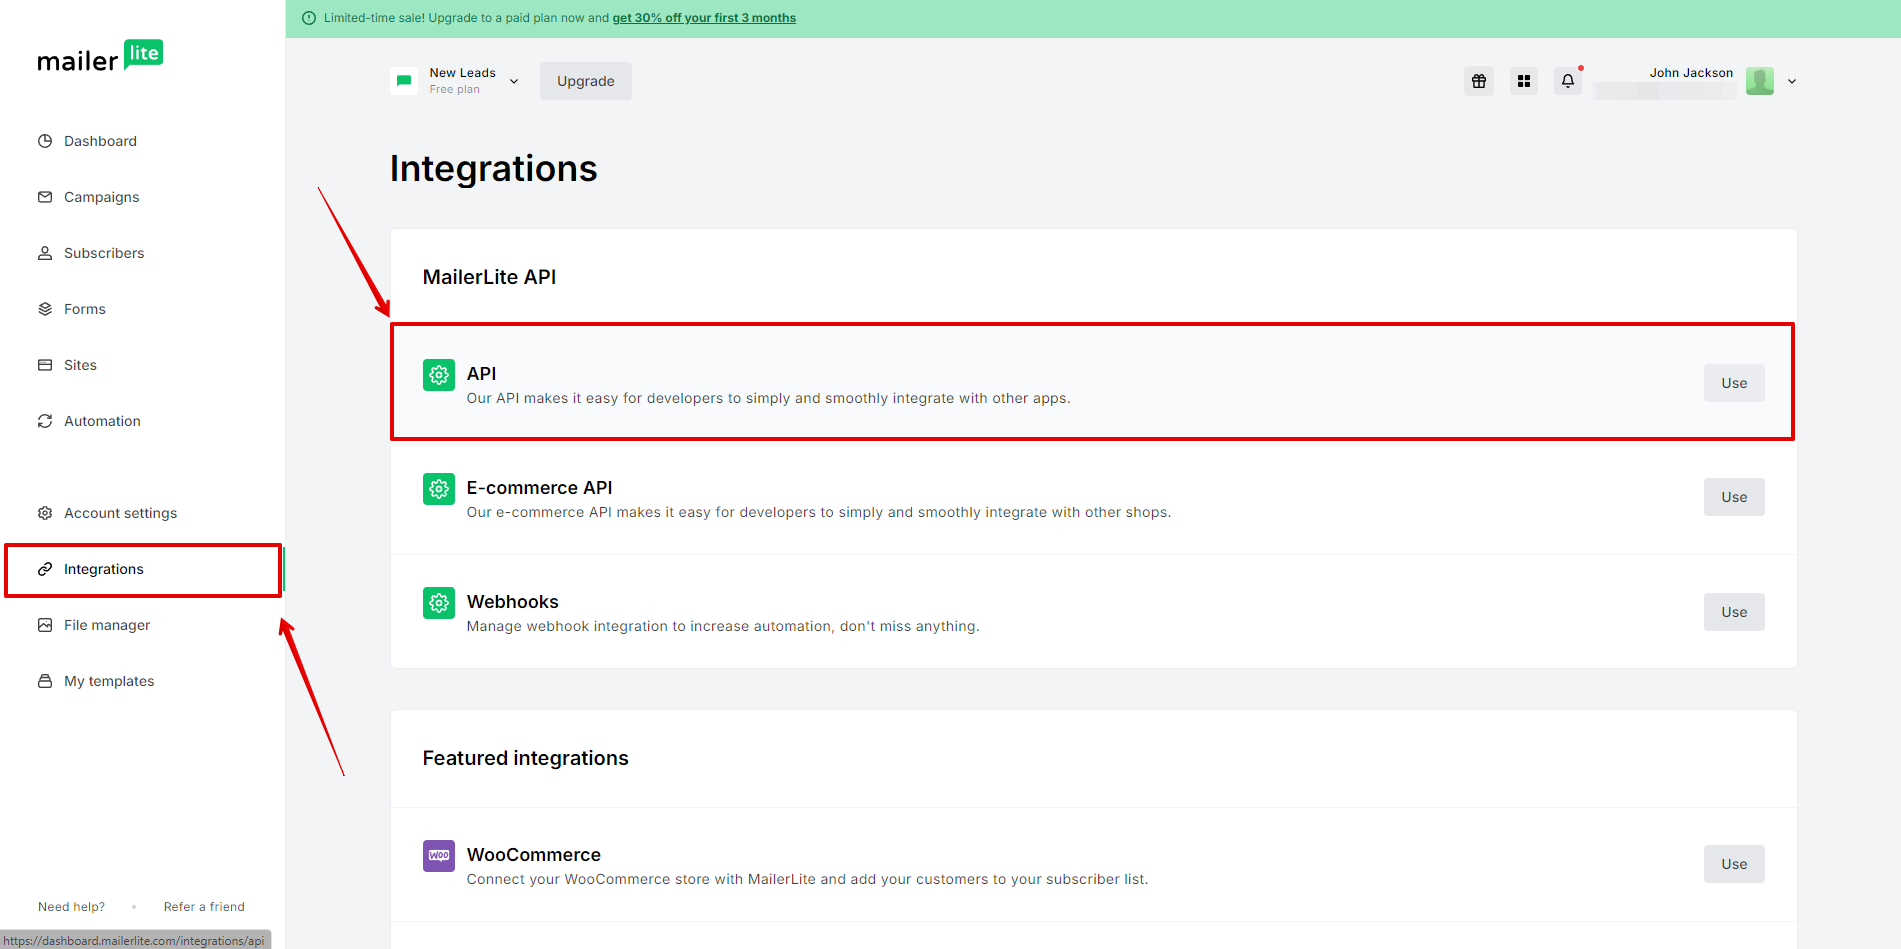Image resolution: width=1901 pixels, height=949 pixels.
Task: Click the Refer a friend link
Action: coord(204,907)
